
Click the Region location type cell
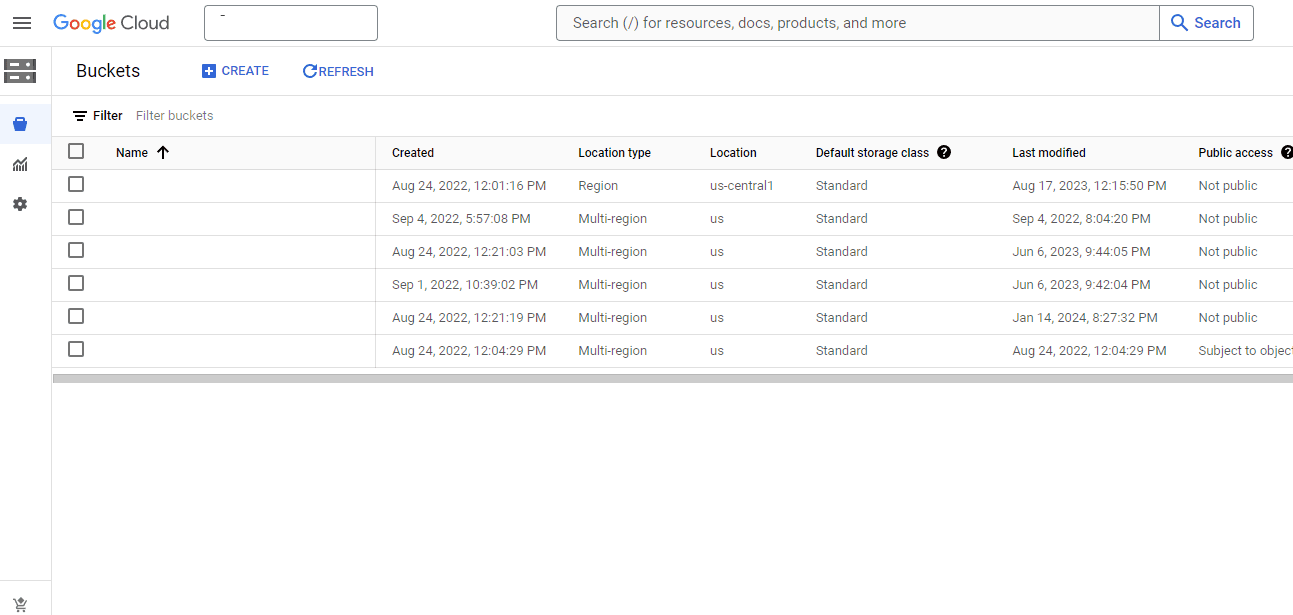tap(598, 186)
